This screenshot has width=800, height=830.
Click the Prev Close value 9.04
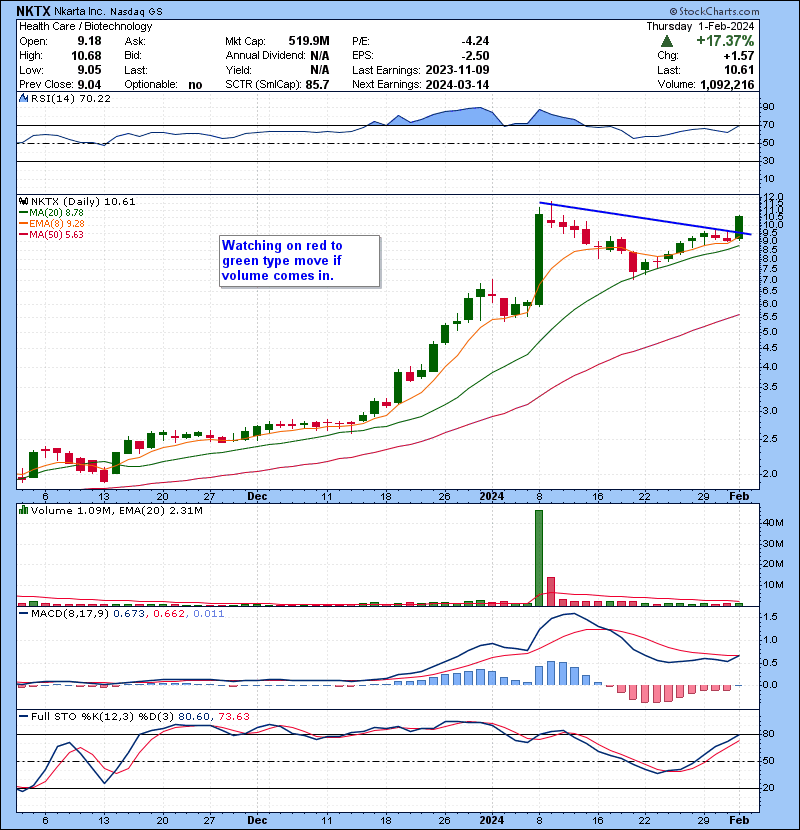click(89, 84)
